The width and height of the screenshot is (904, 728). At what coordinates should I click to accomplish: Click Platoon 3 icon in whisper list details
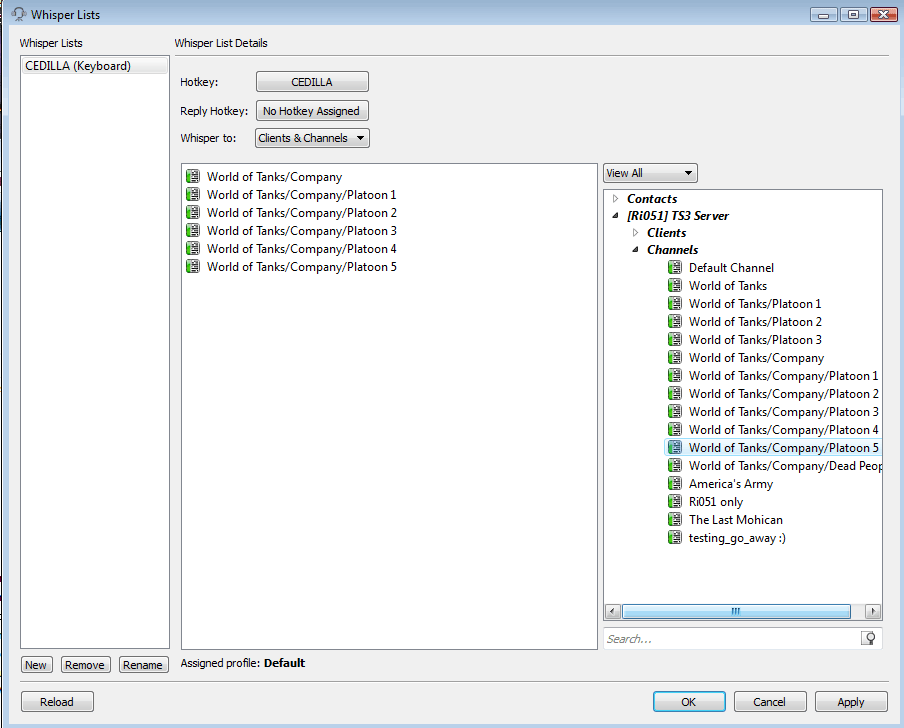(193, 231)
